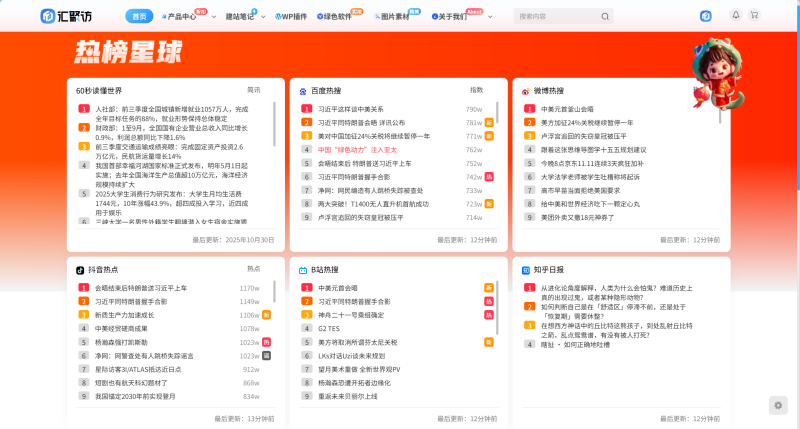Open 美团外卖又撒18元神券了
The height and width of the screenshot is (429, 800).
577,218
